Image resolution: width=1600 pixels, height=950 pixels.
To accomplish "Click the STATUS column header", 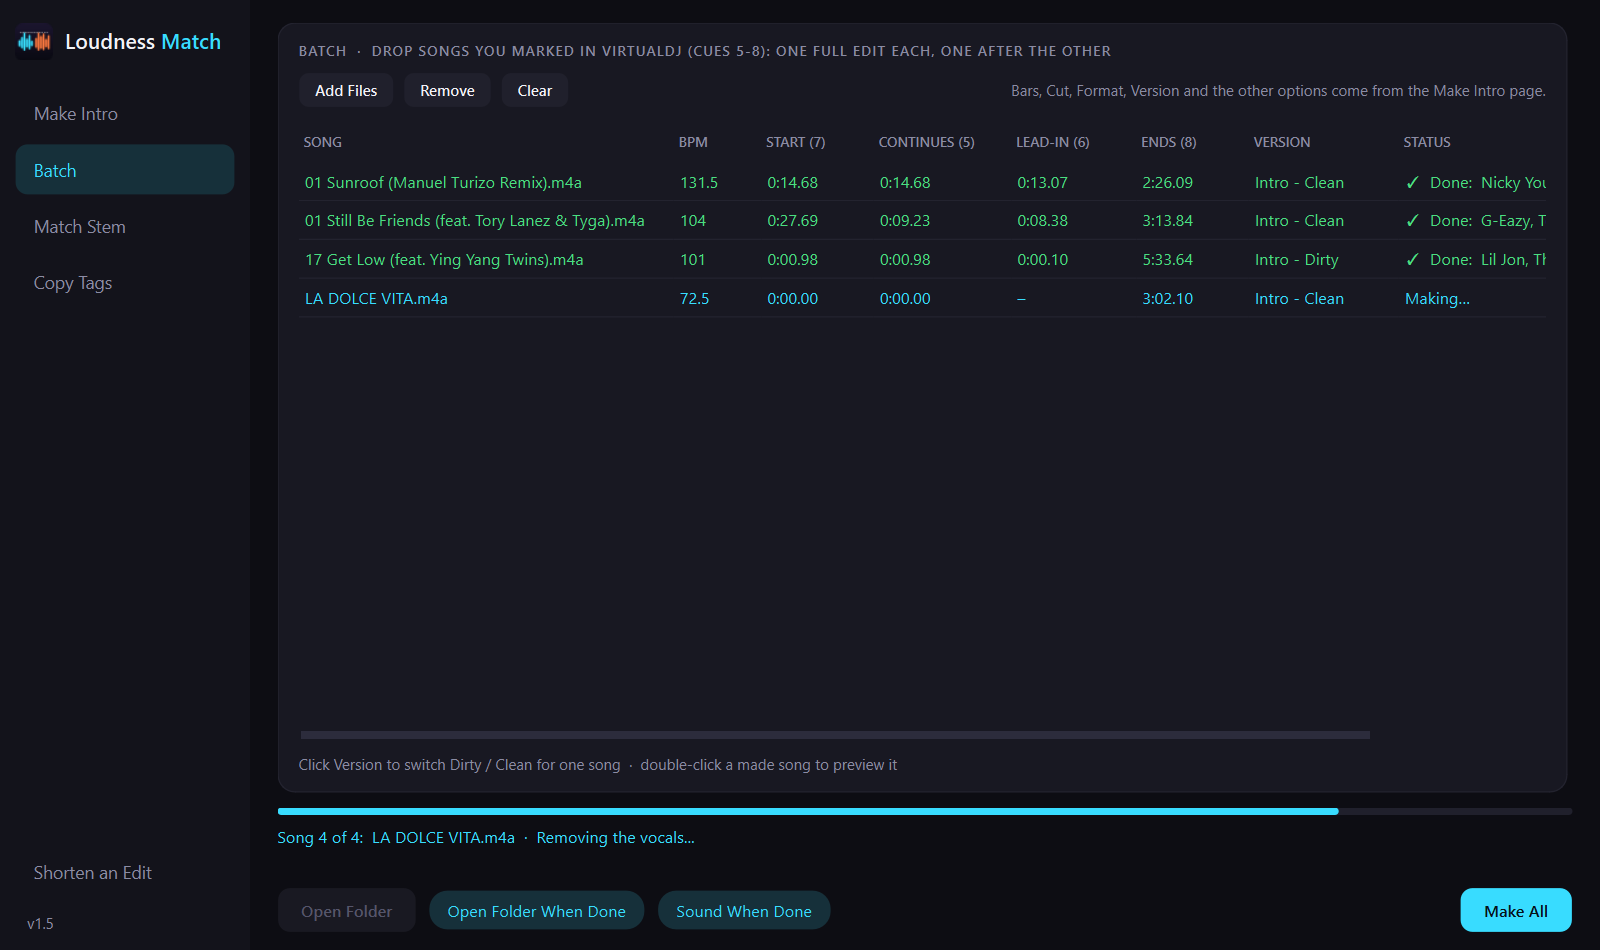I will coord(1427,142).
